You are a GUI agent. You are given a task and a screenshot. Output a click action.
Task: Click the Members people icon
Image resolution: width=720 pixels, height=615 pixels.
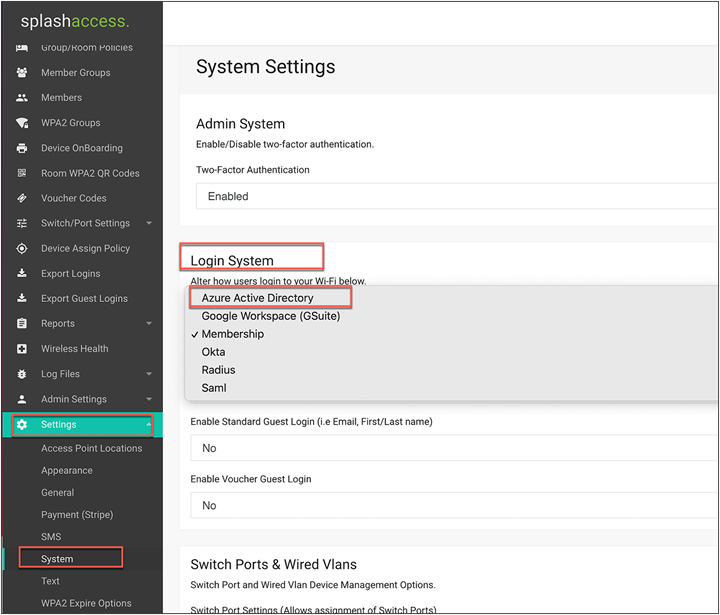point(22,97)
